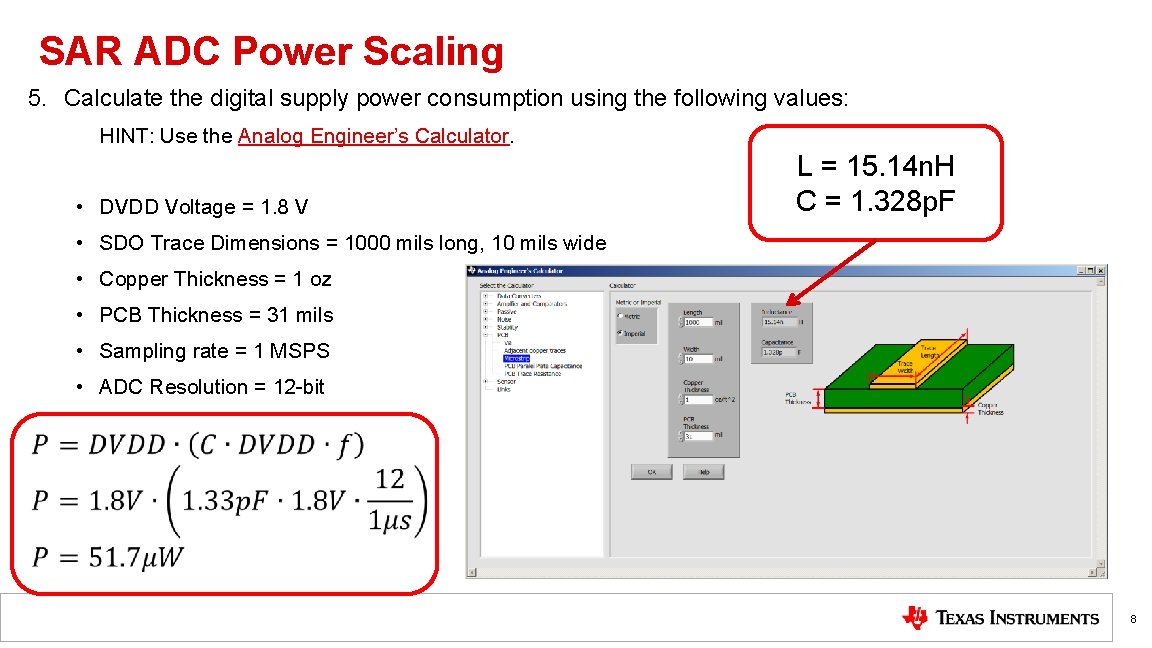This screenshot has width=1152, height=648.
Task: Select the Imperial radio button
Action: 619,333
